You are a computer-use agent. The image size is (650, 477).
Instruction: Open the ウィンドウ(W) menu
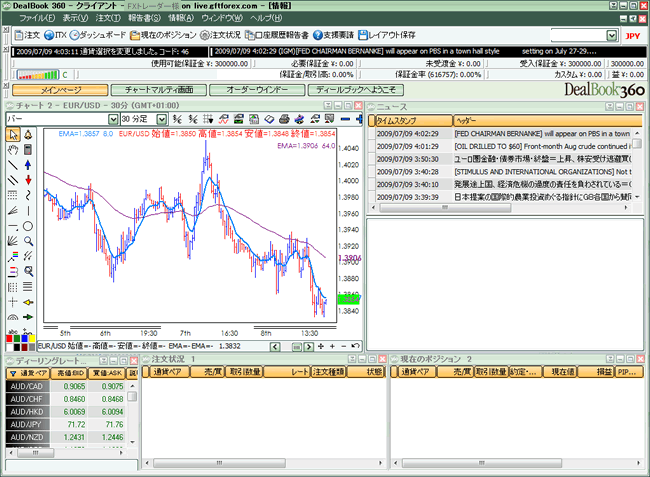(222, 18)
